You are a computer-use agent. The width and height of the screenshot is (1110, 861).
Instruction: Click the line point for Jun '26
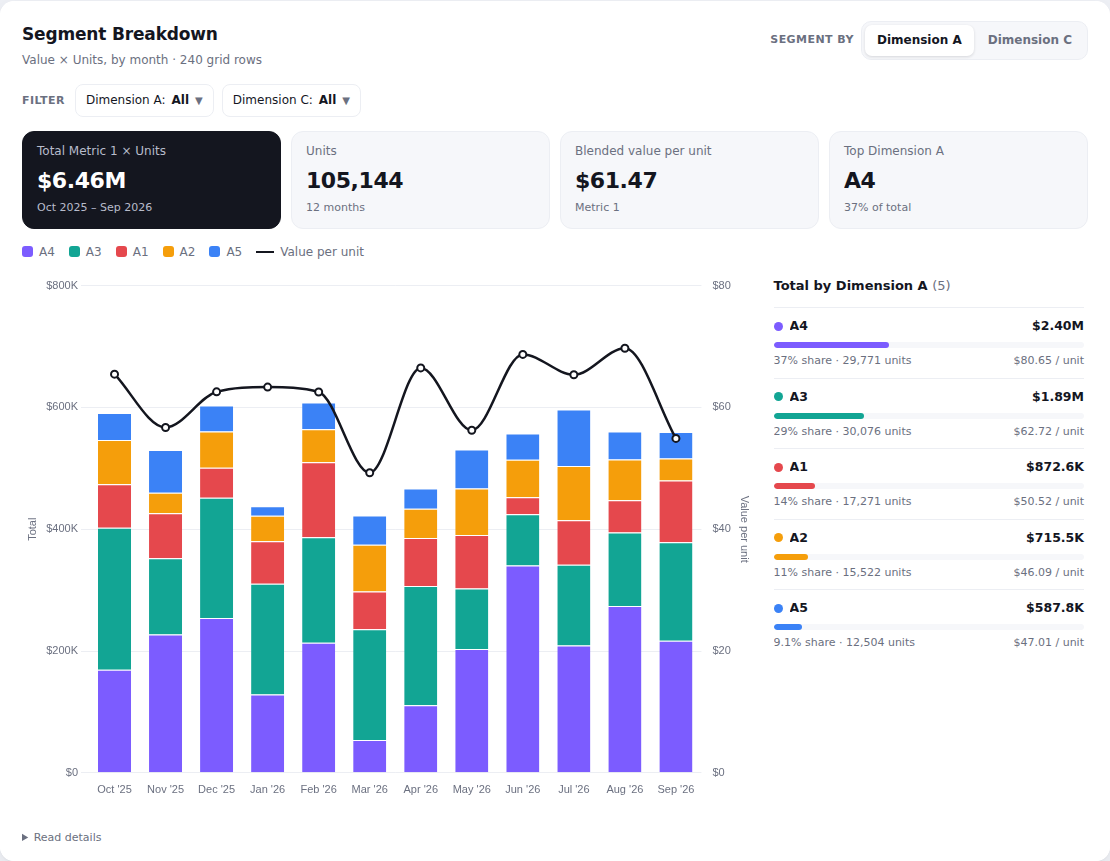(522, 354)
